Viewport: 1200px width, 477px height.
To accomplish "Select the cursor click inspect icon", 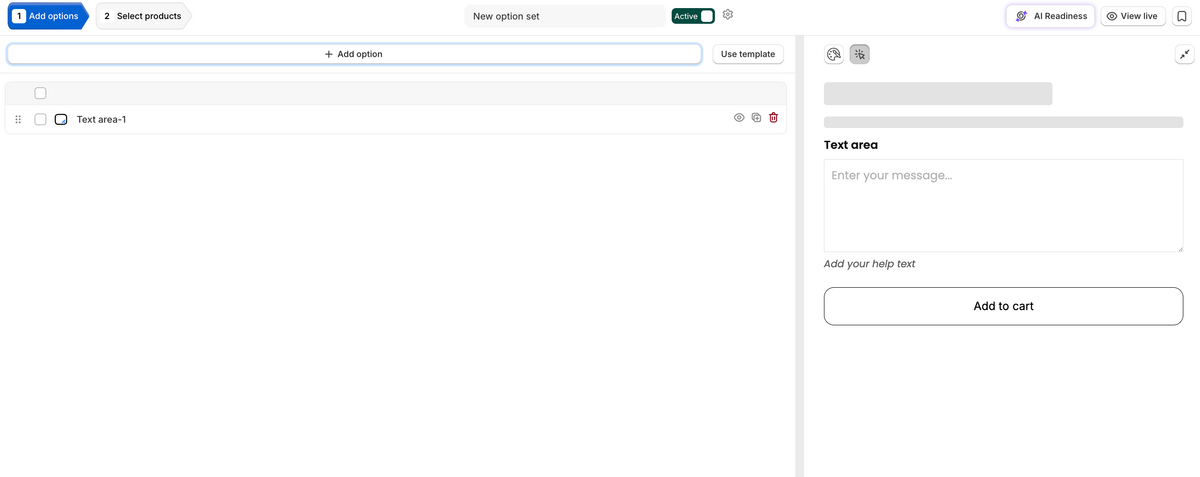I will [860, 55].
